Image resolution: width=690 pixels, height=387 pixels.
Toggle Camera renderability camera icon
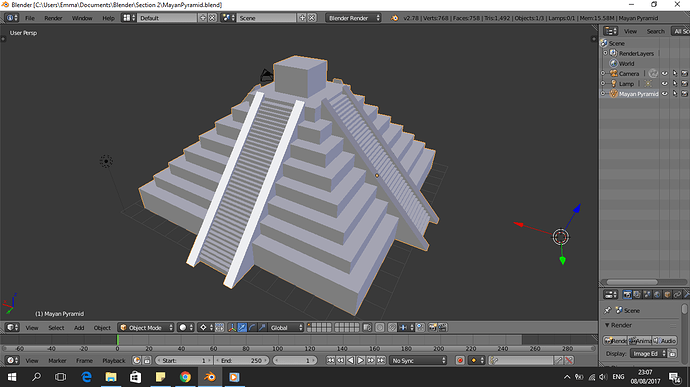(x=684, y=74)
